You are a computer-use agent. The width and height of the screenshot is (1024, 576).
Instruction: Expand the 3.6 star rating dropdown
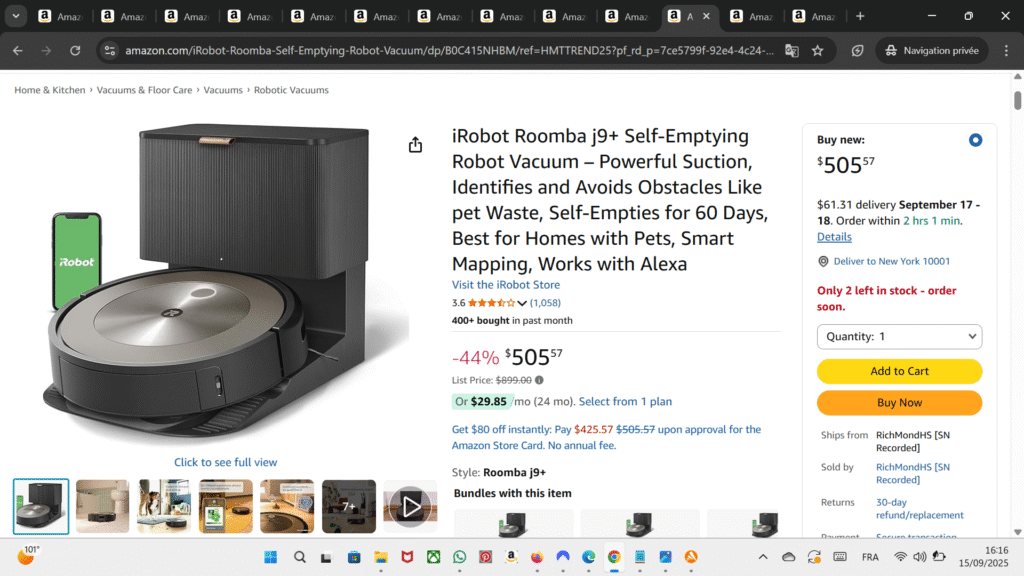tap(521, 302)
